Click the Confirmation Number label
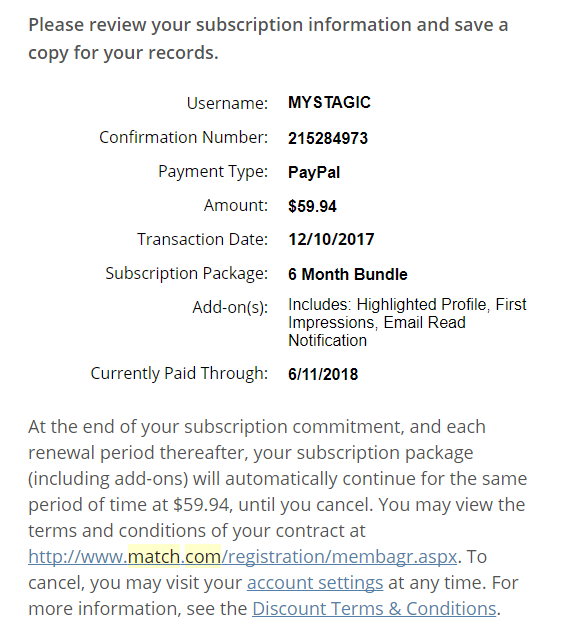This screenshot has height=624, width=582. 184,138
